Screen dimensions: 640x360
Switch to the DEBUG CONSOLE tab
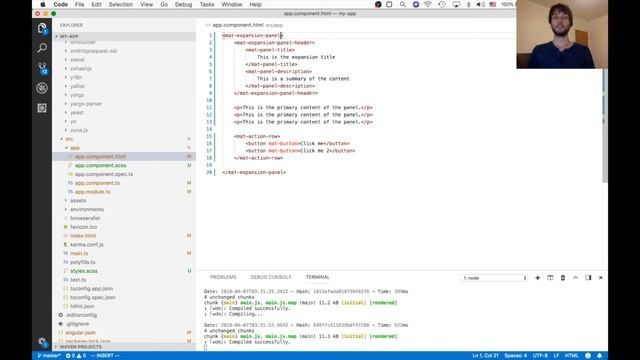tap(271, 277)
